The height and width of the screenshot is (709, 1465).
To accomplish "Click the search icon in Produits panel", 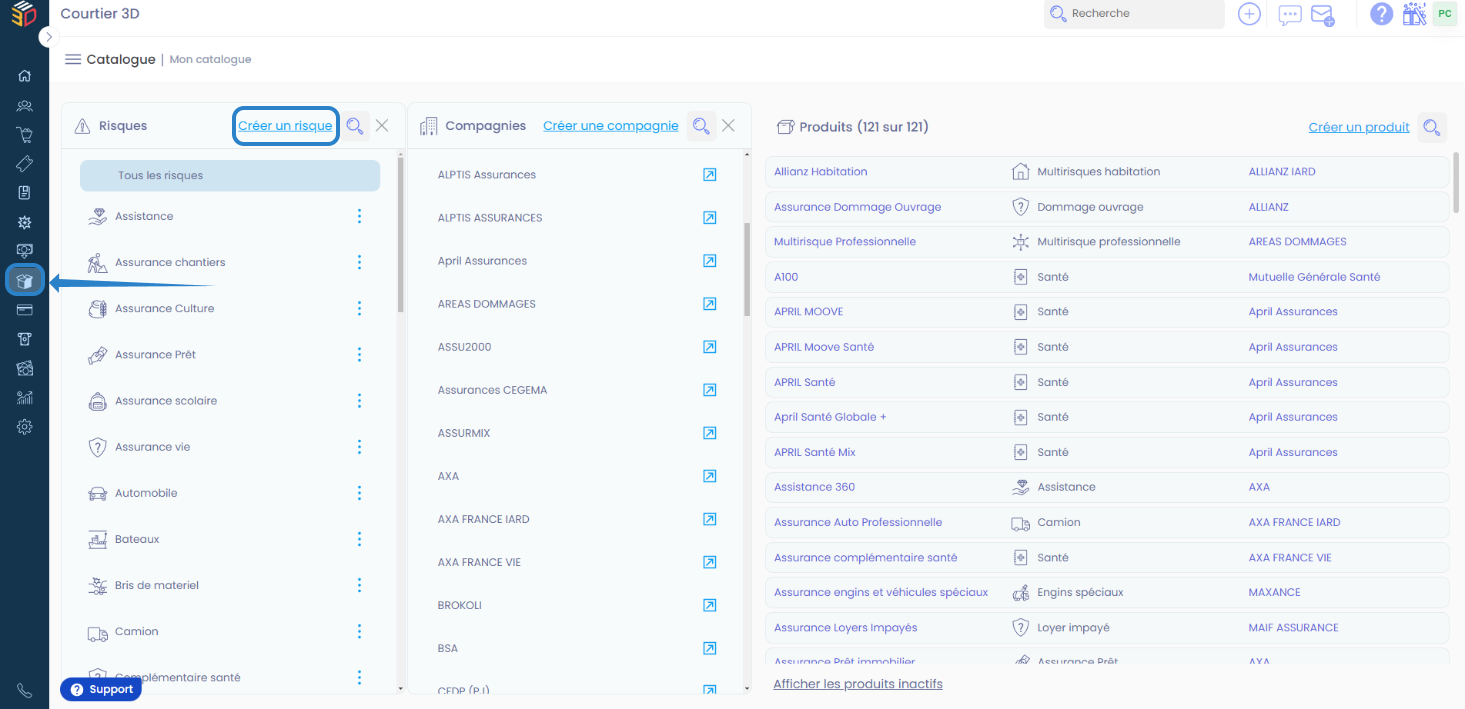I will 1432,127.
